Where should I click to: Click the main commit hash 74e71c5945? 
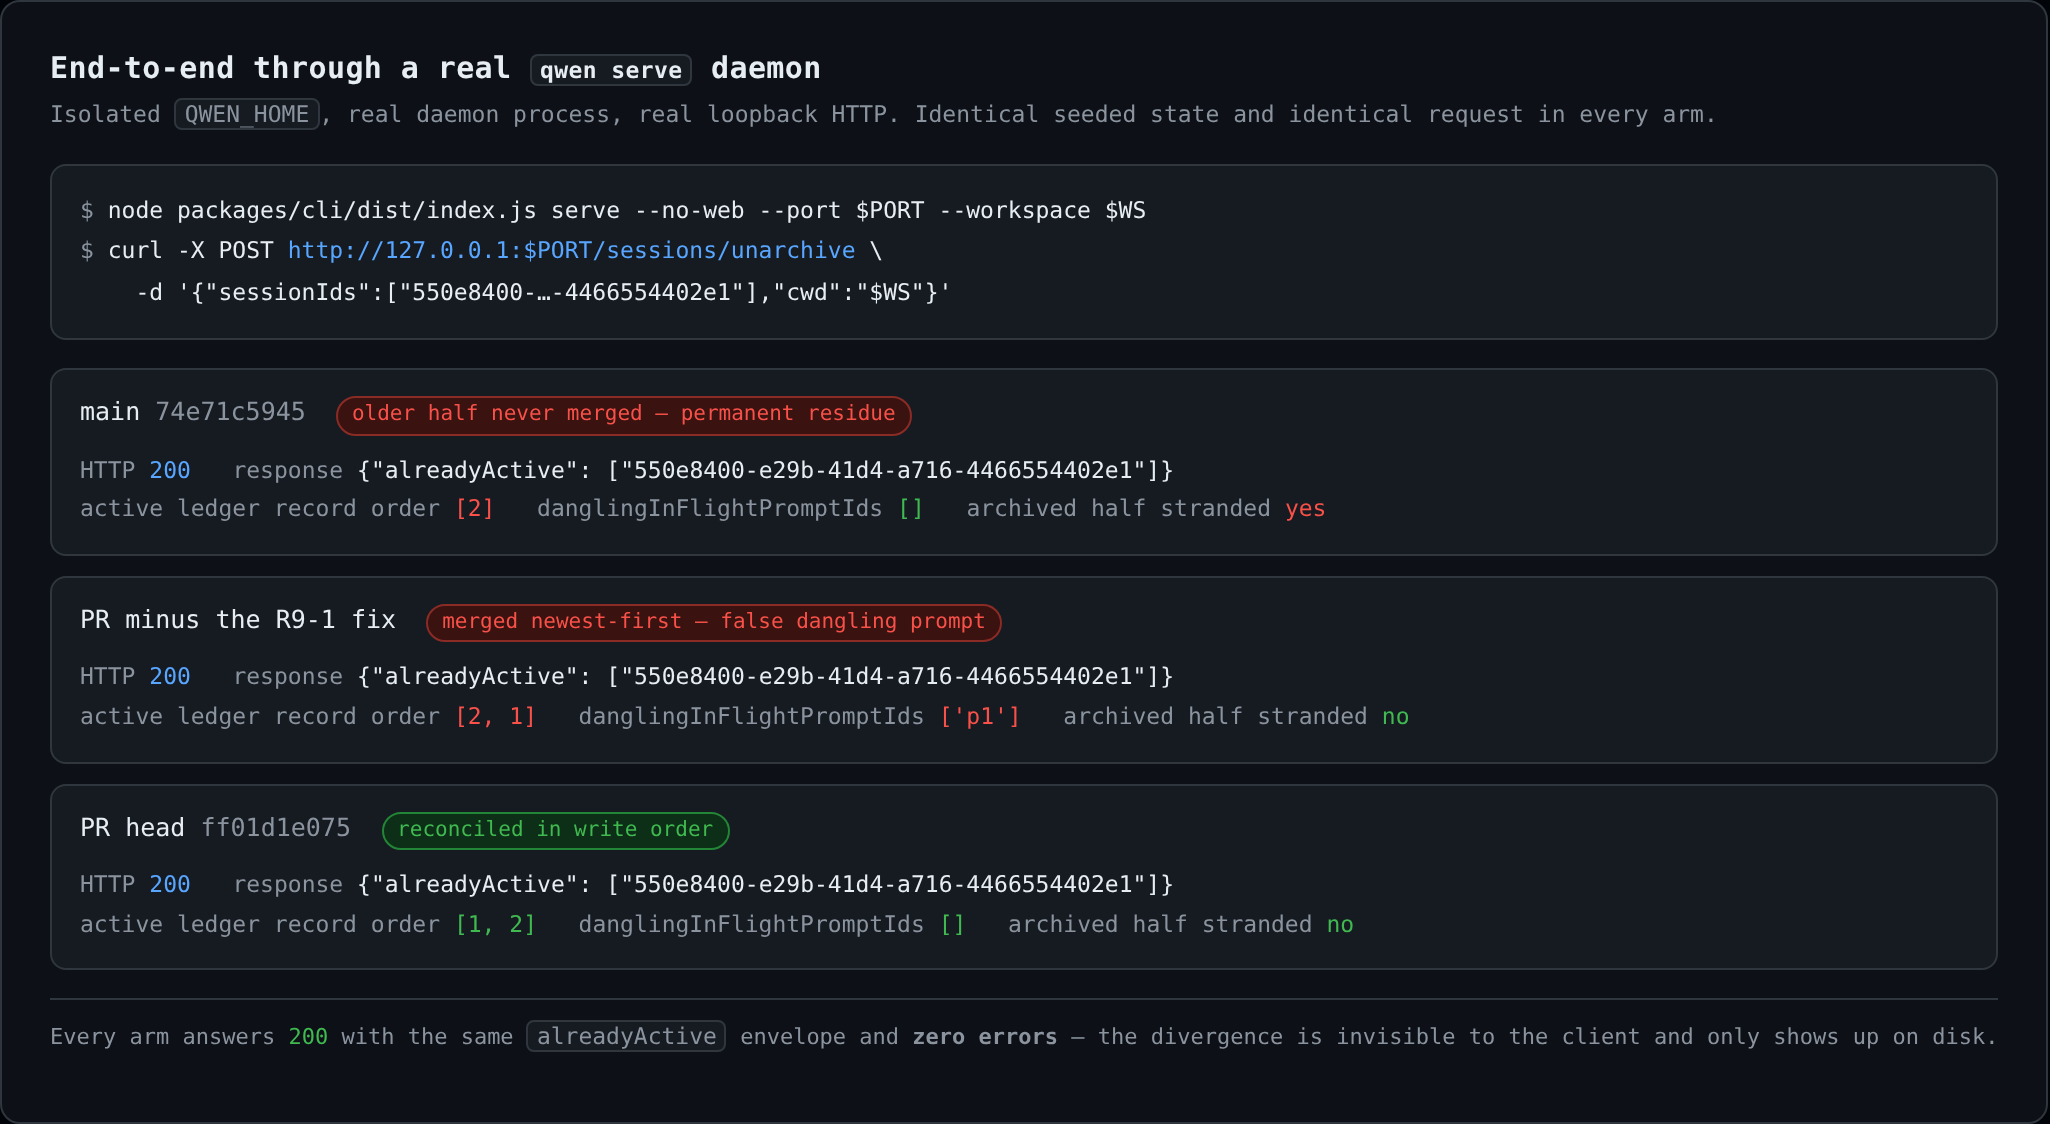(x=230, y=412)
